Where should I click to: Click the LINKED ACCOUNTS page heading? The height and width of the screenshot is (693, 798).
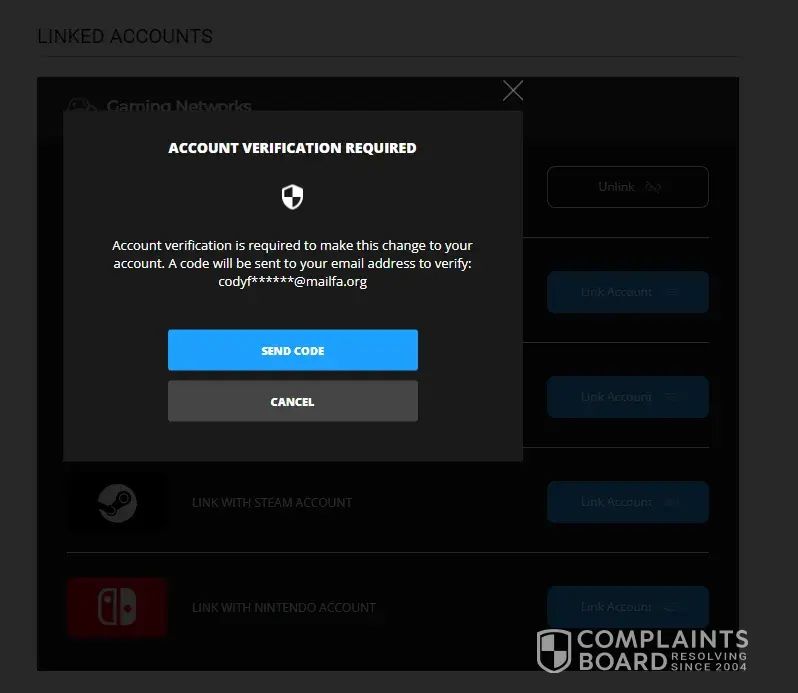click(125, 37)
